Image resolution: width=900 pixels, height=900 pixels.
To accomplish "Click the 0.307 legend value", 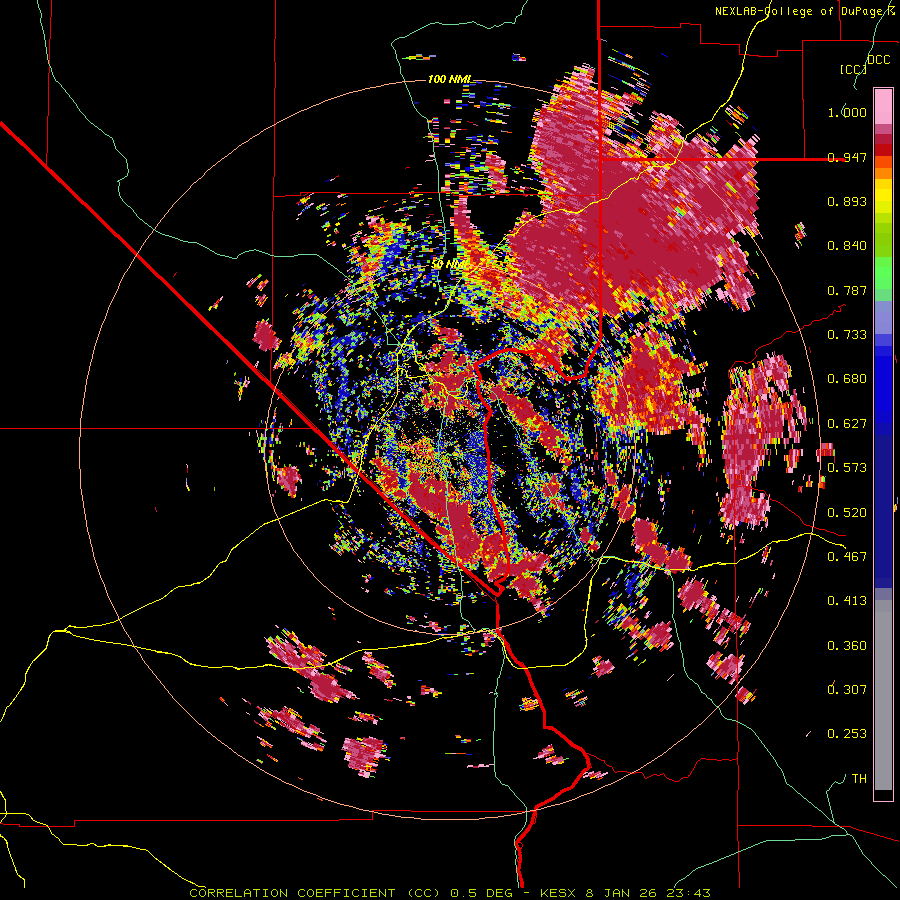I will 847,690.
